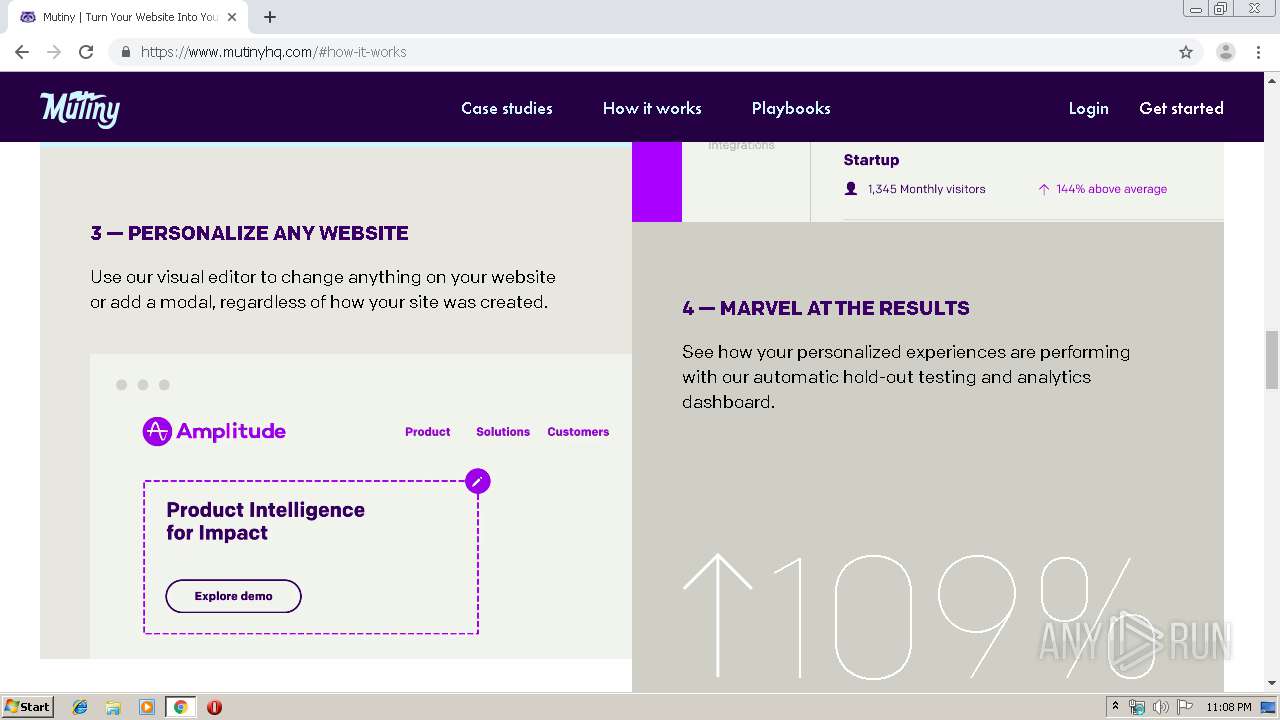Open Case studies page
This screenshot has height=720, width=1280.
coord(507,108)
